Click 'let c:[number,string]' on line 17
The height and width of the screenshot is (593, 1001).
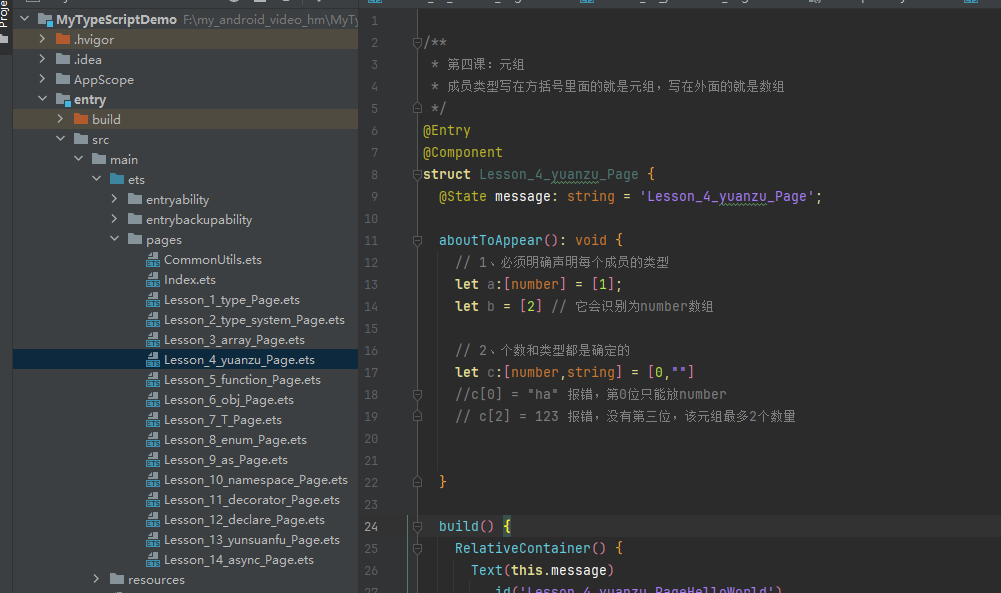point(538,372)
